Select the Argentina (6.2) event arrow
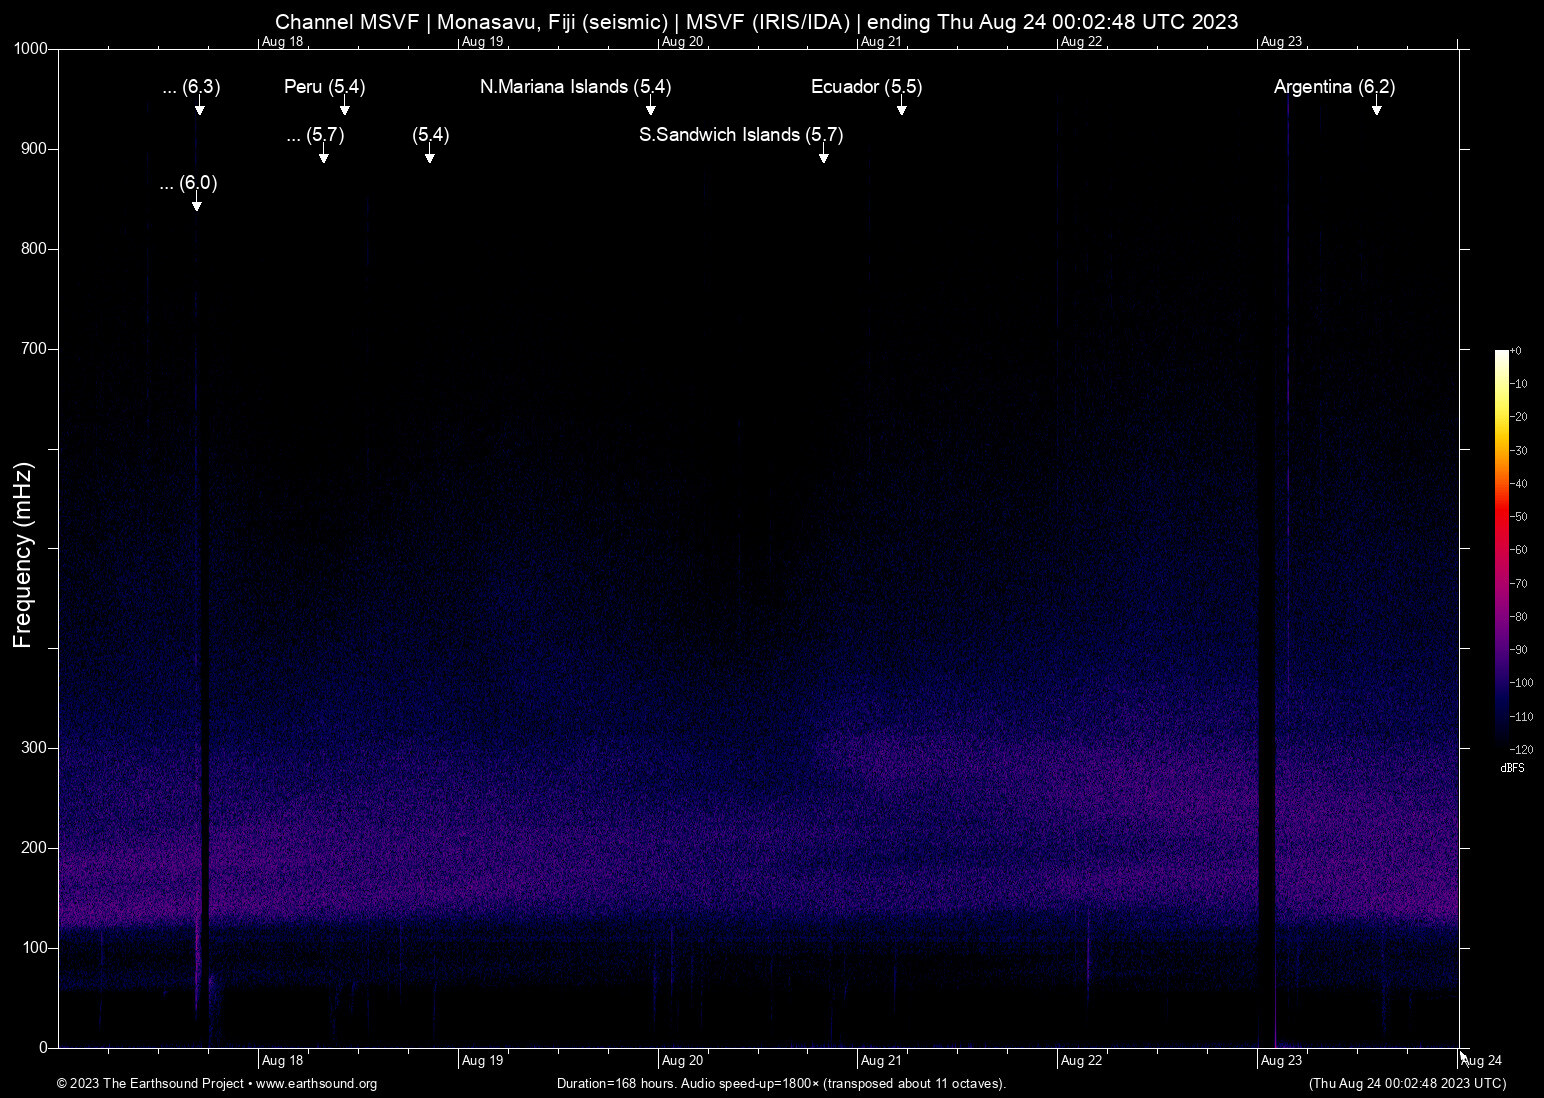Screen dimensions: 1544x1098 (x=1377, y=108)
